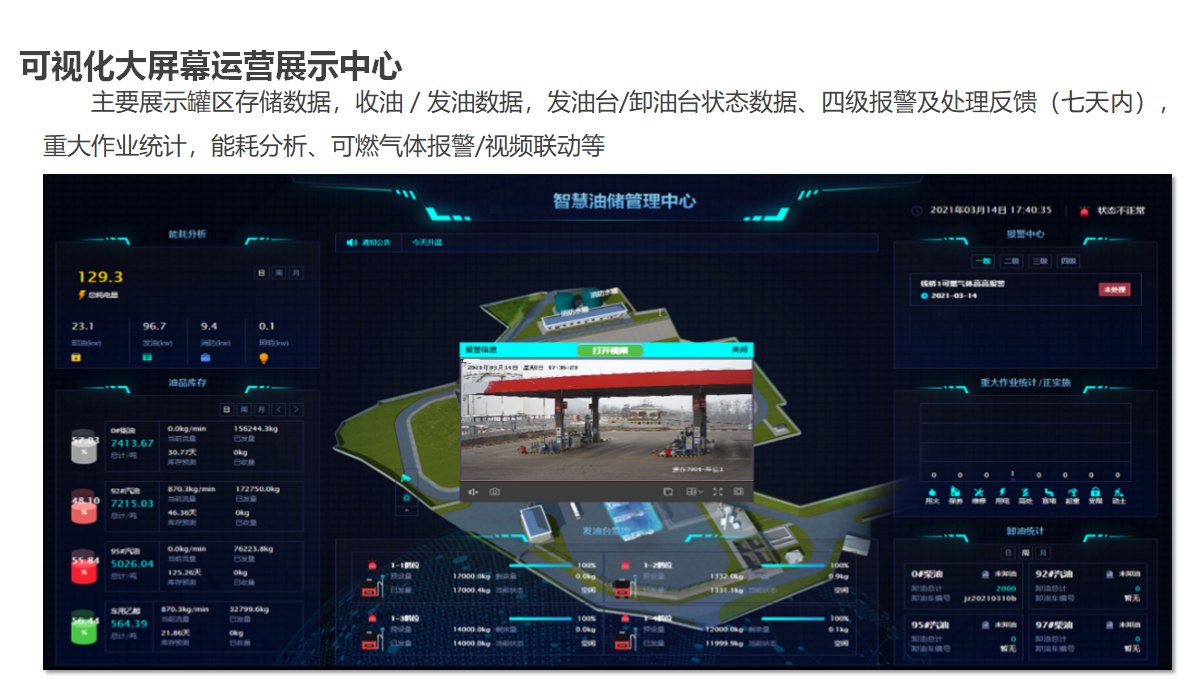Switch energy analysis to 月 (monthly) view
Viewport: 1197px width, 679px height.
297,273
